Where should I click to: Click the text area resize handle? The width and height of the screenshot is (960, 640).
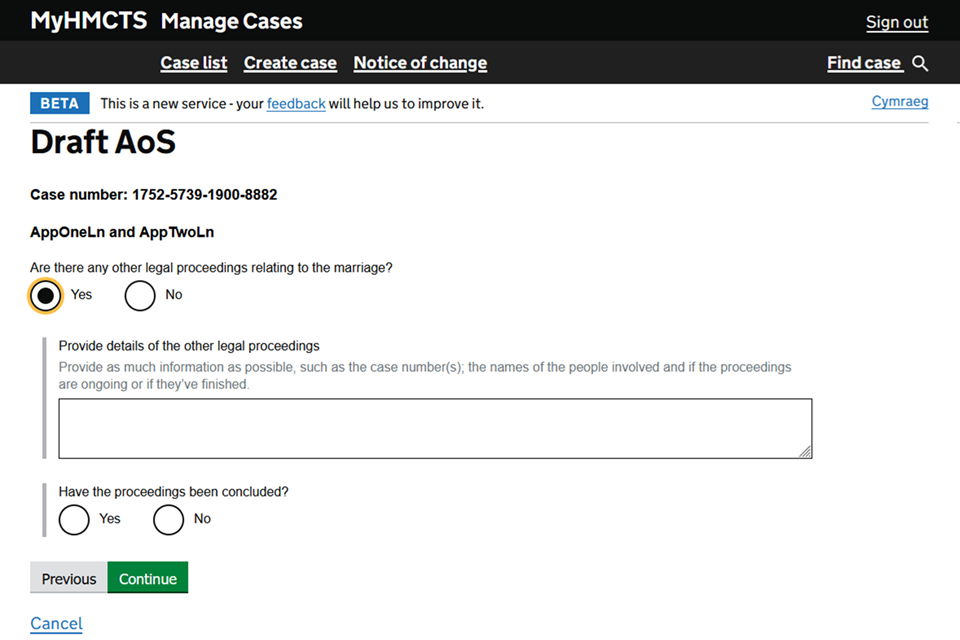[805, 452]
